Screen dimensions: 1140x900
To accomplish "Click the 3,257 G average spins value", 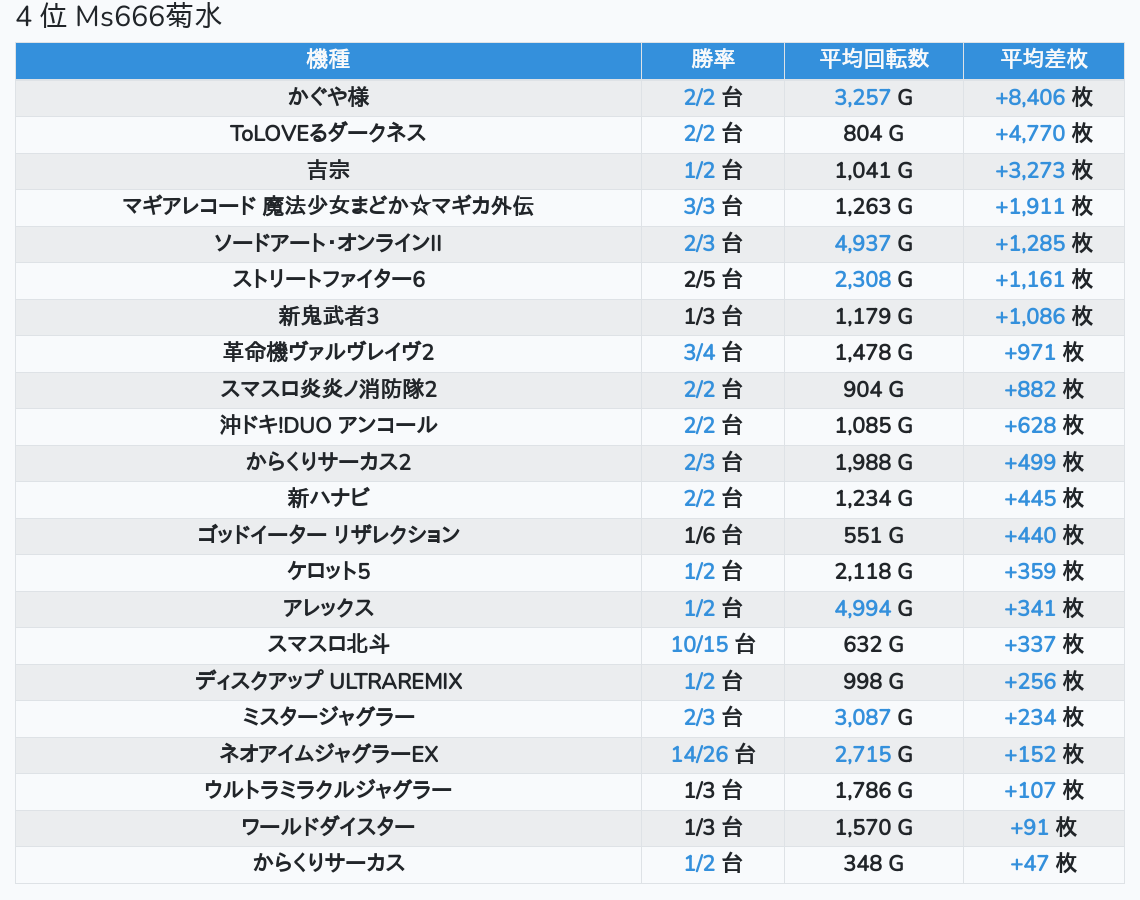I will point(873,97).
